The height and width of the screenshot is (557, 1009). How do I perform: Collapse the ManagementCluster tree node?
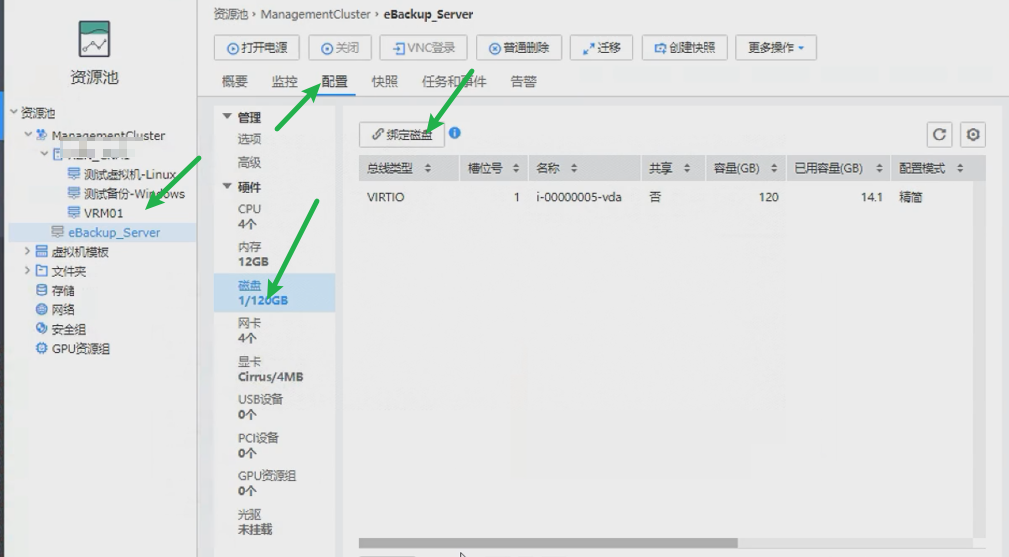point(27,135)
